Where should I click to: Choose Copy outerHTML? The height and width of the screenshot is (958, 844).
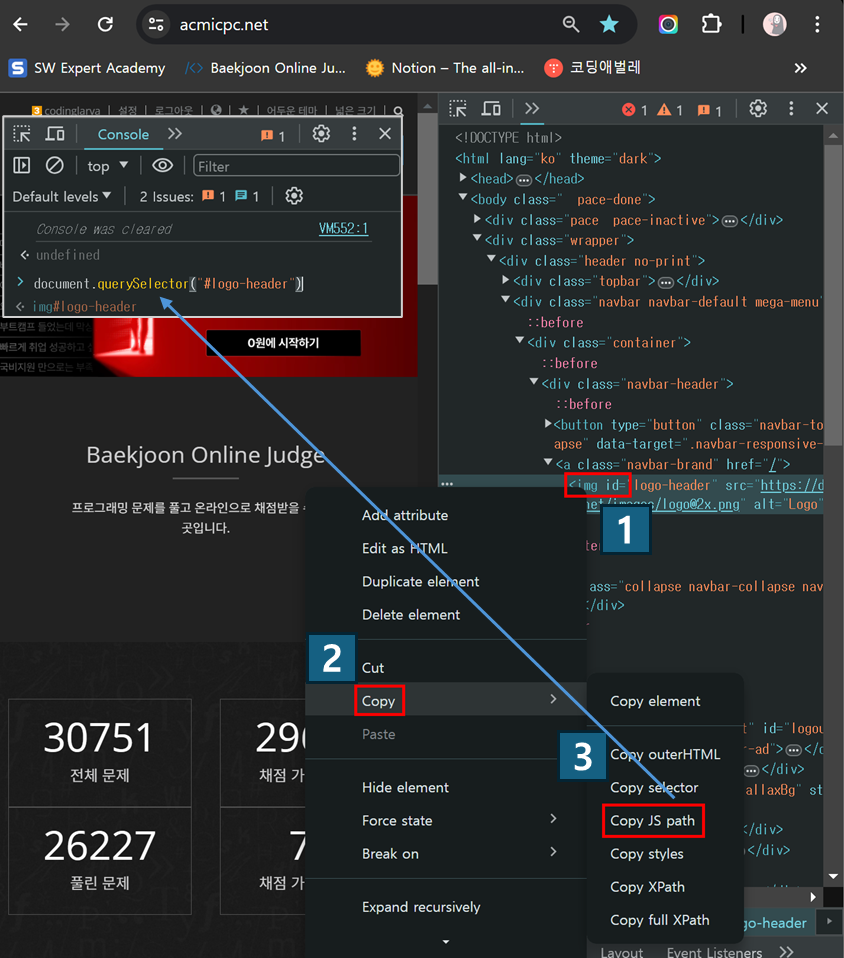coord(665,754)
